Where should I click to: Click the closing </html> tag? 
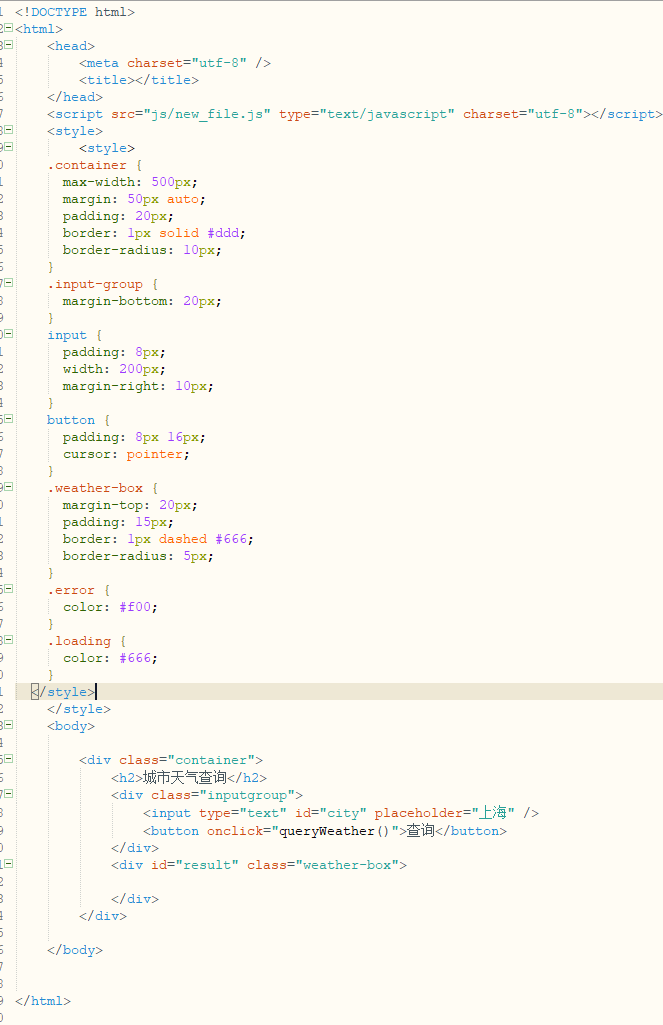coord(42,1001)
